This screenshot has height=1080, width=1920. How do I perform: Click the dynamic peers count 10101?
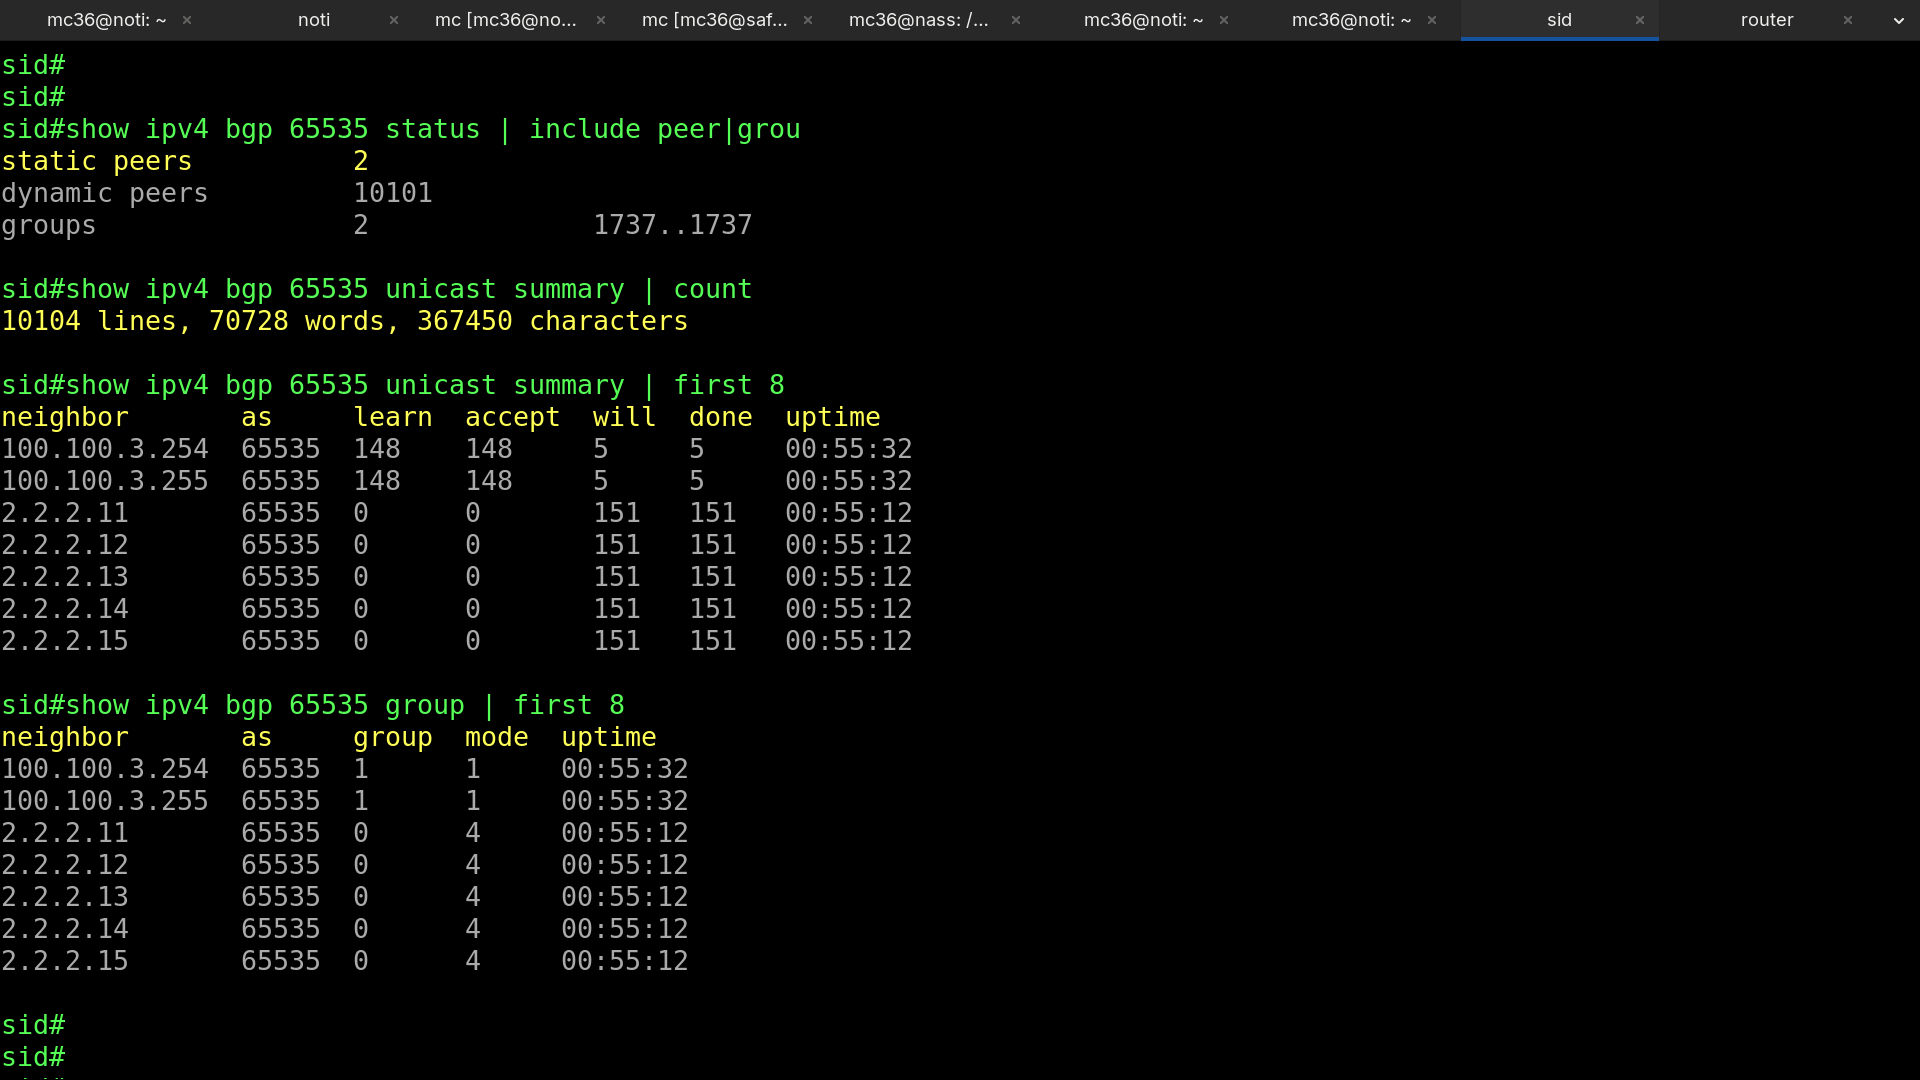point(393,193)
